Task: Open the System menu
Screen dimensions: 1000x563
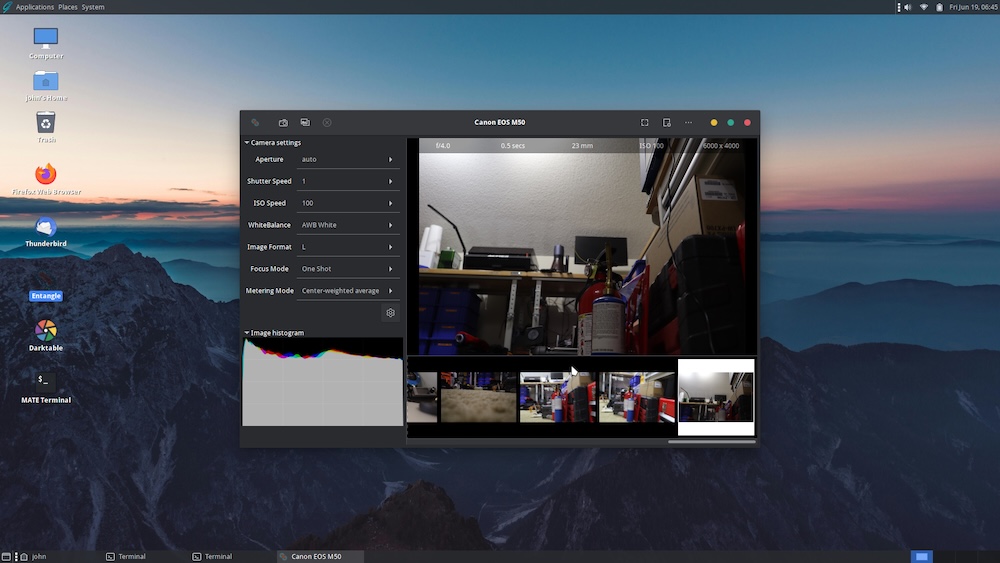Action: point(93,7)
